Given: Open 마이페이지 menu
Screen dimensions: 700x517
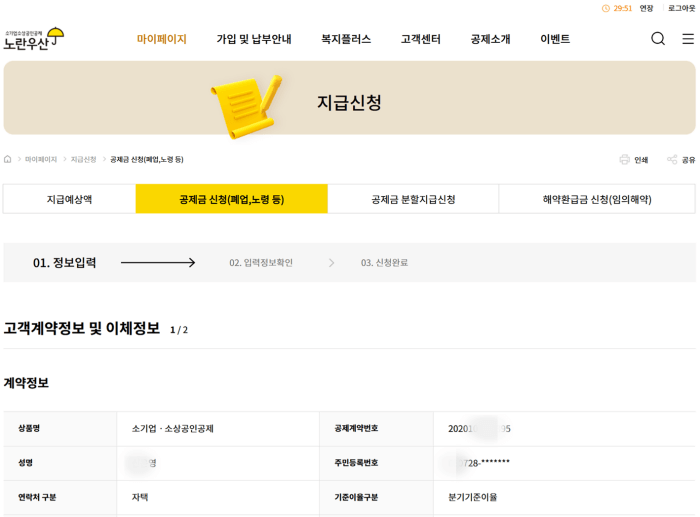Looking at the screenshot, I should click(162, 39).
